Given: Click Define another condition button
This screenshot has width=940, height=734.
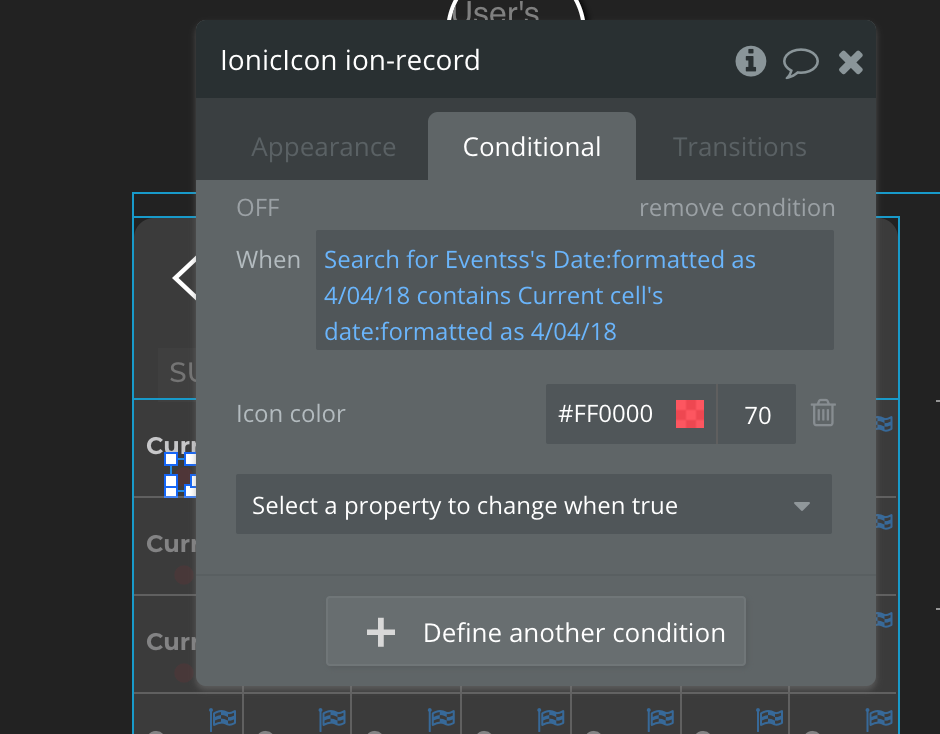Looking at the screenshot, I should point(535,632).
